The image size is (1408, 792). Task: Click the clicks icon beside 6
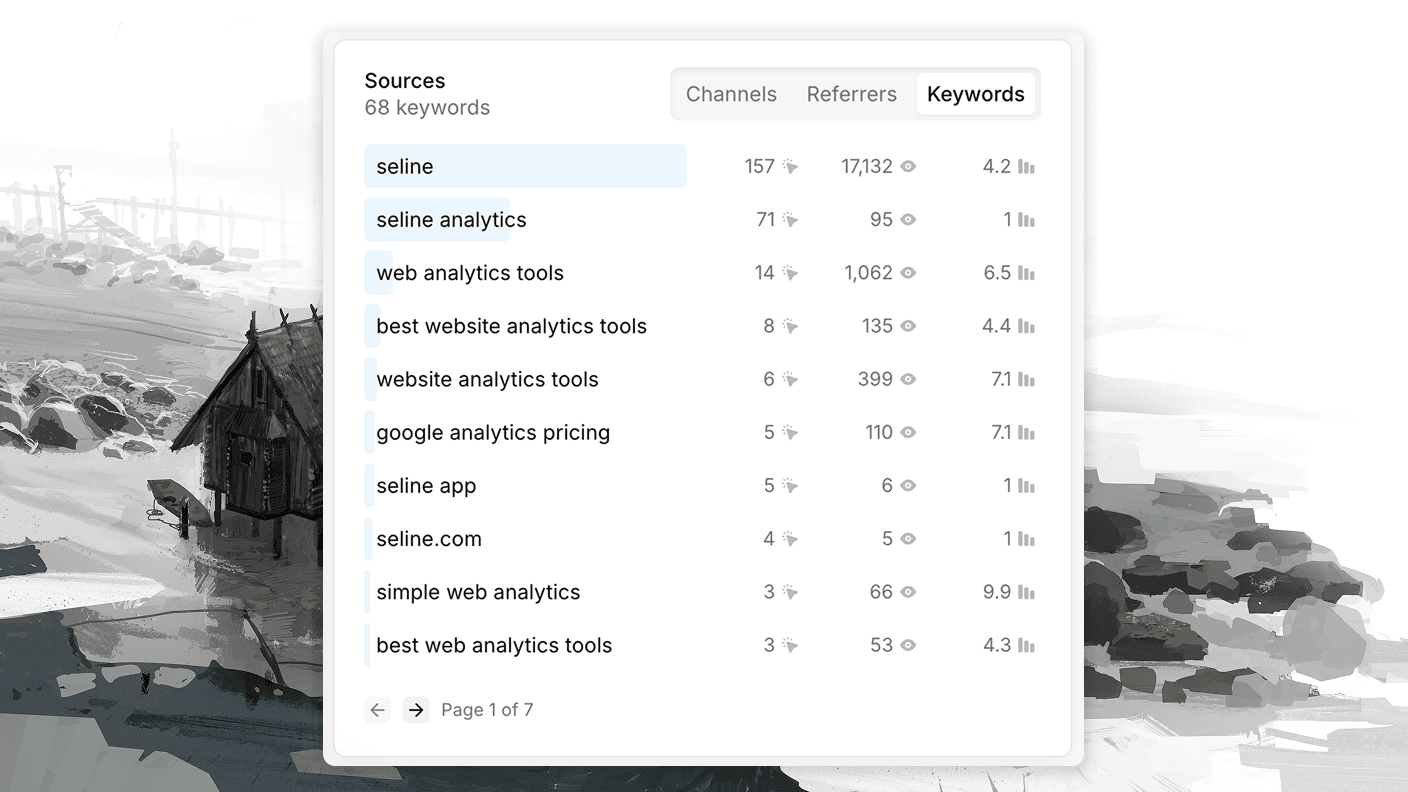(x=790, y=378)
